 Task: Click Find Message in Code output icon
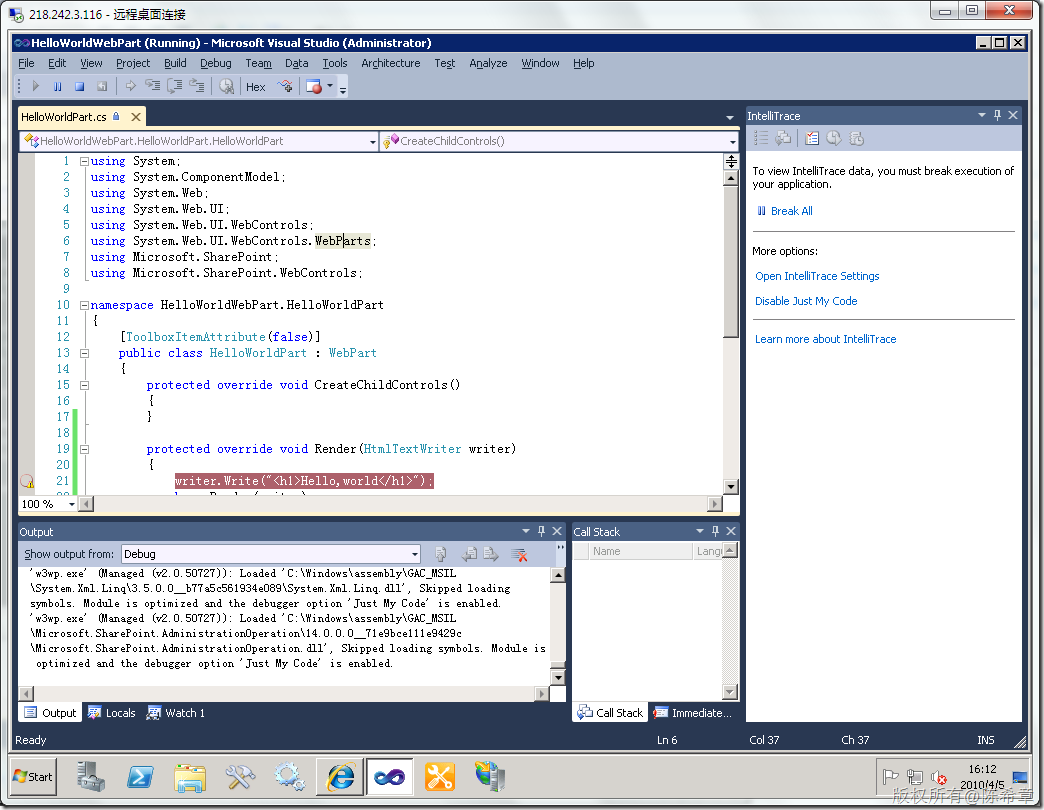[x=440, y=554]
